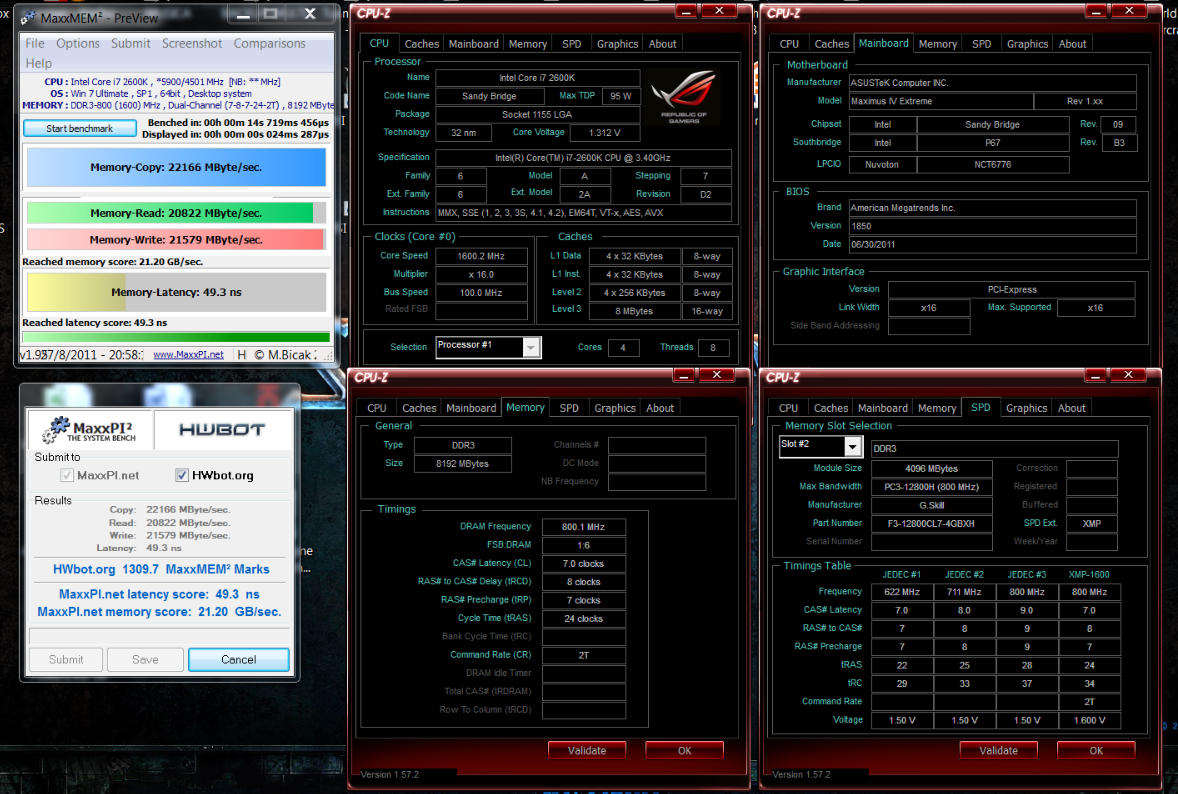
Task: Click the BIOS date 06/30/2011
Action: [x=992, y=244]
